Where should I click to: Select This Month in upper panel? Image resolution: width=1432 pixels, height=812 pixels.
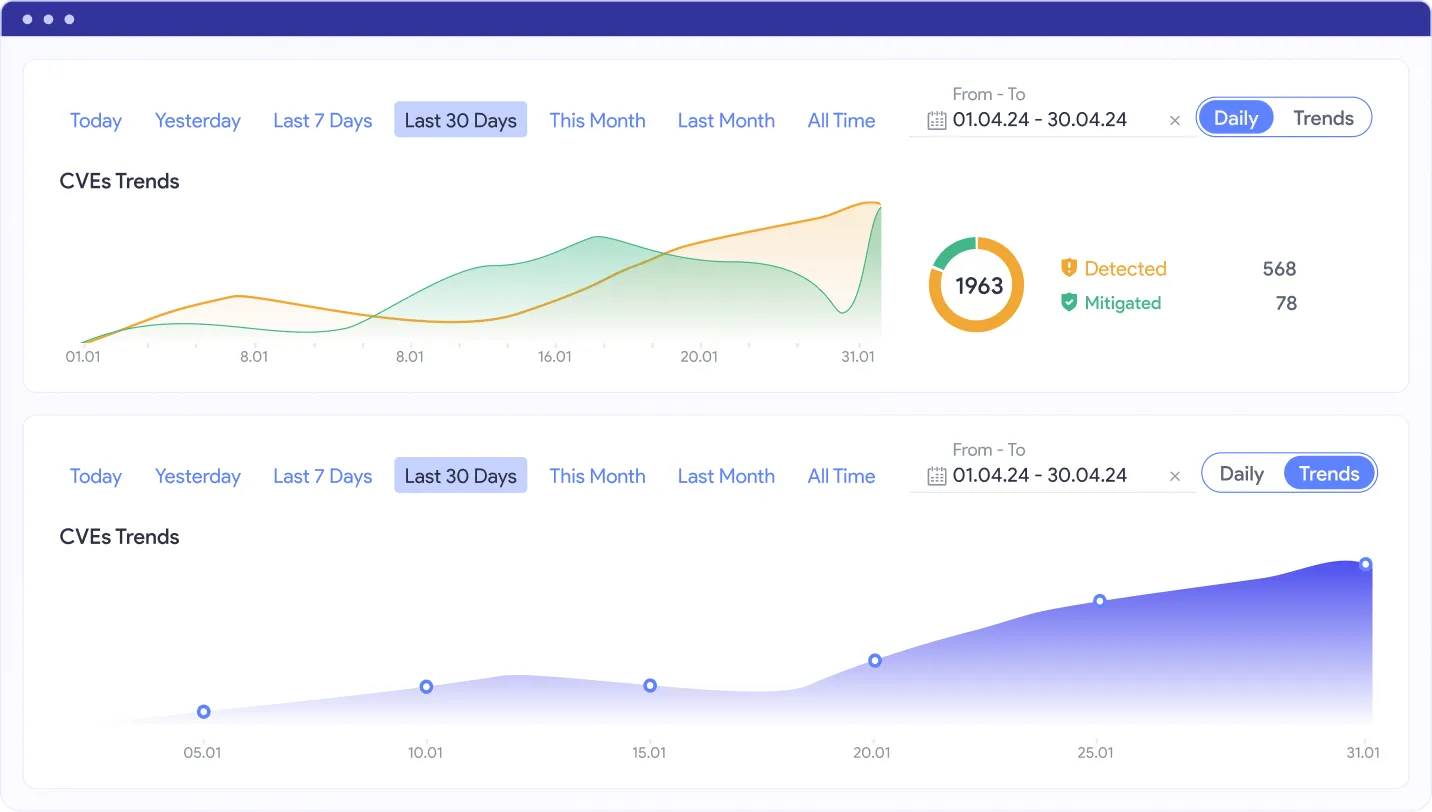tap(598, 121)
